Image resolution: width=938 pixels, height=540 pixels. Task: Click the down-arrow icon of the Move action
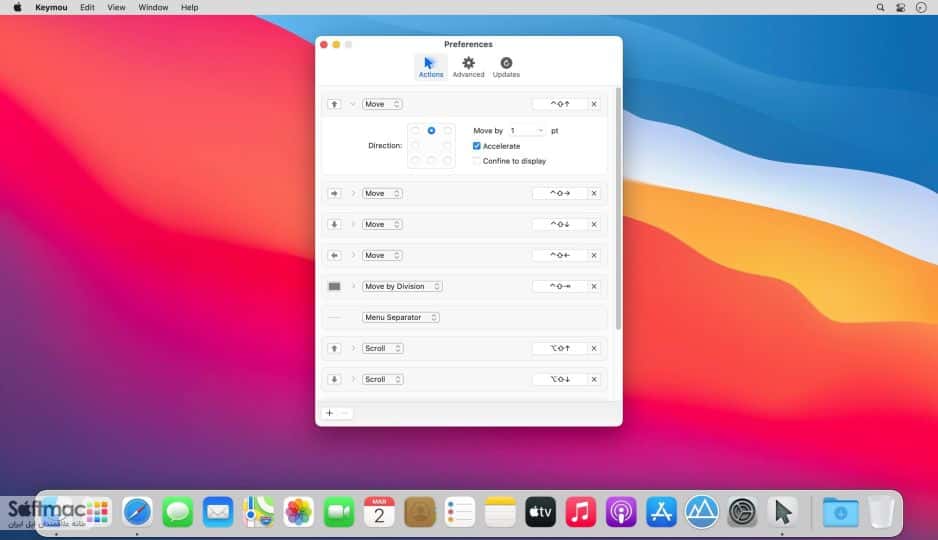[x=334, y=224]
